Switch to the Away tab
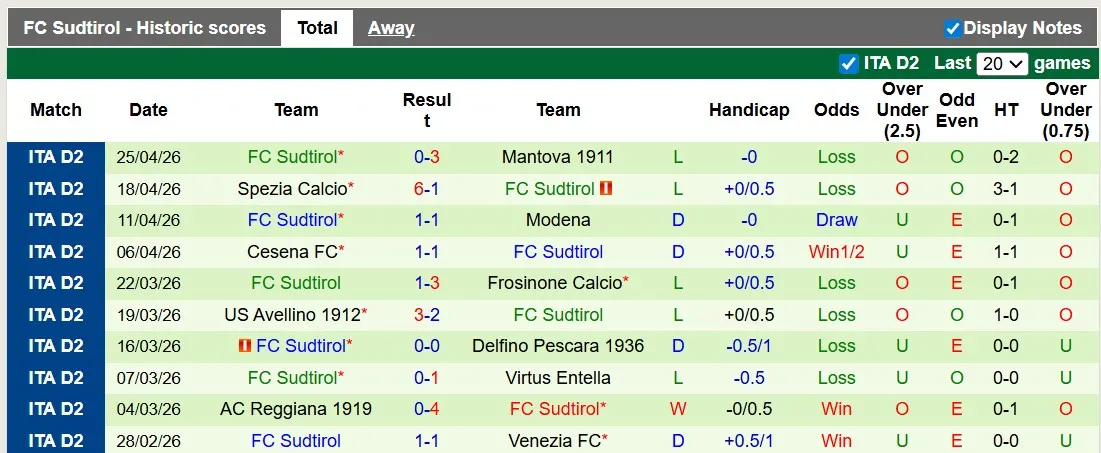Image resolution: width=1101 pixels, height=453 pixels. tap(391, 28)
